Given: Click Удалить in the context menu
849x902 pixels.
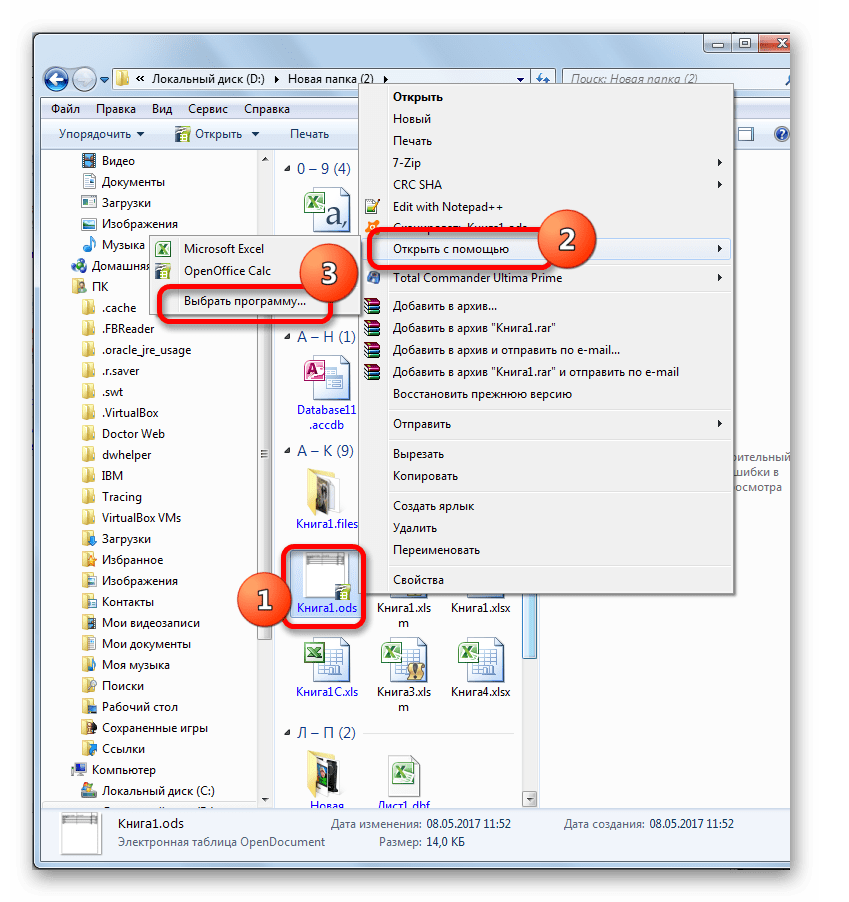Looking at the screenshot, I should point(415,528).
